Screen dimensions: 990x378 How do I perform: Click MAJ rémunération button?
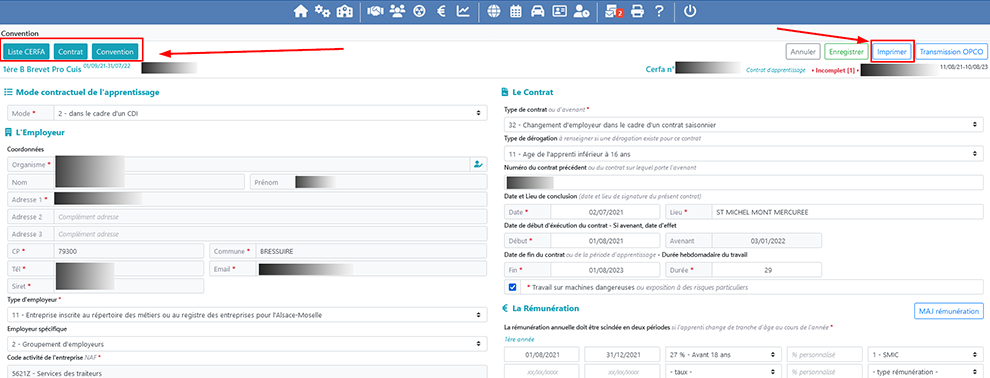[x=948, y=311]
